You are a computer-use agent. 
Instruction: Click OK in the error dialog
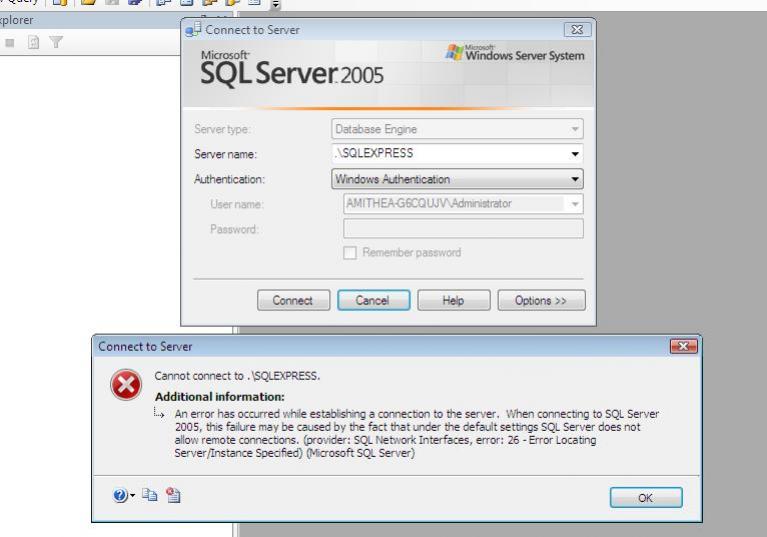[x=646, y=497]
